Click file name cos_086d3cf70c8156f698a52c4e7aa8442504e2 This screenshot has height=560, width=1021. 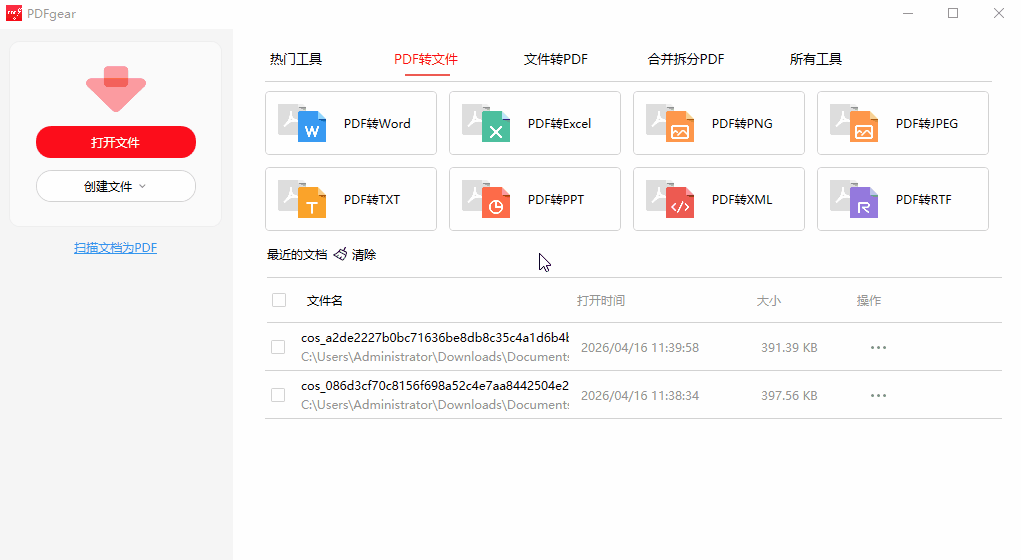click(x=435, y=385)
